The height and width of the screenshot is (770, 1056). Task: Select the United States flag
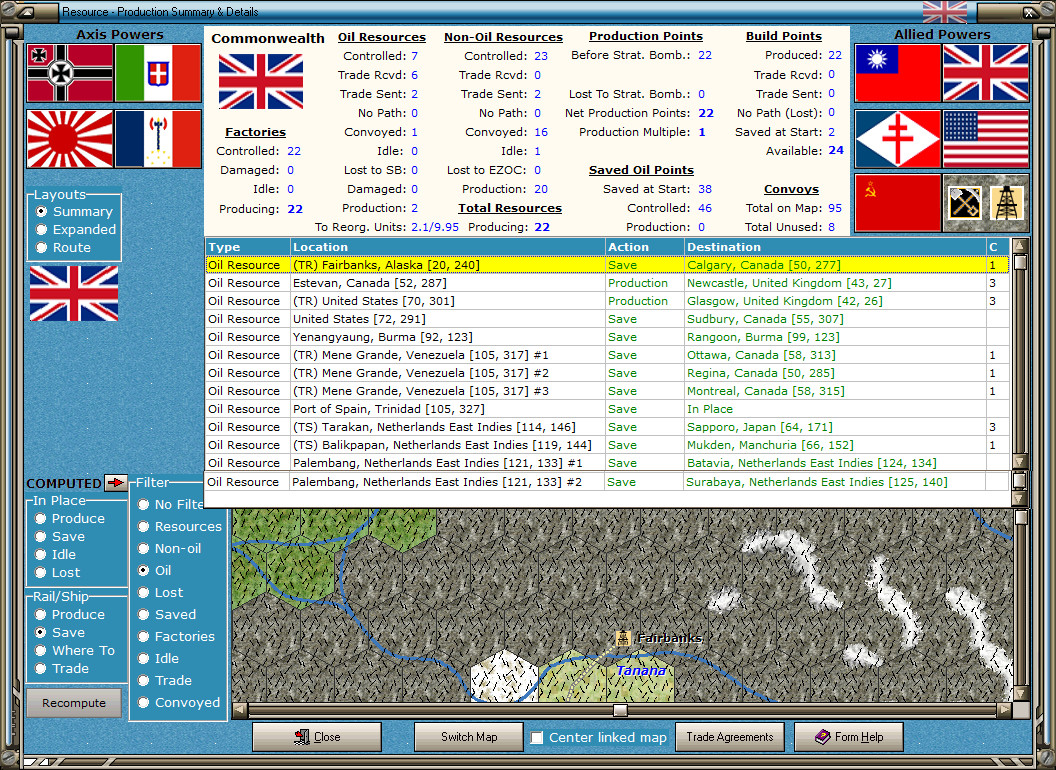click(986, 139)
